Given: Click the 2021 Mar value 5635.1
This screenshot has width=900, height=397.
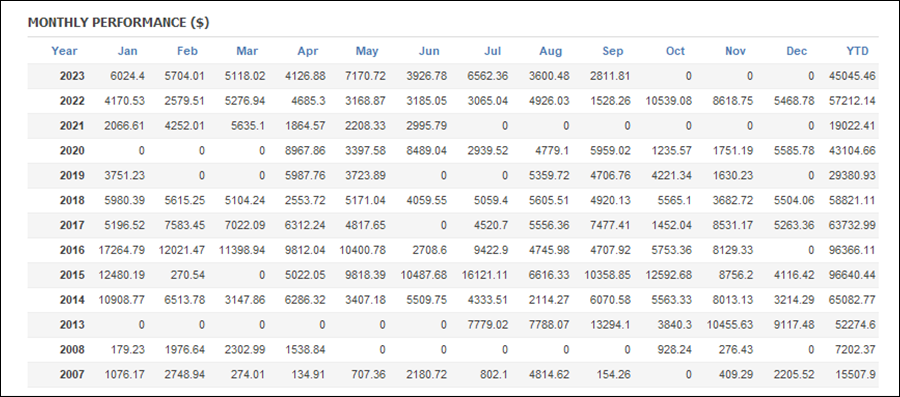Looking at the screenshot, I should [247, 126].
